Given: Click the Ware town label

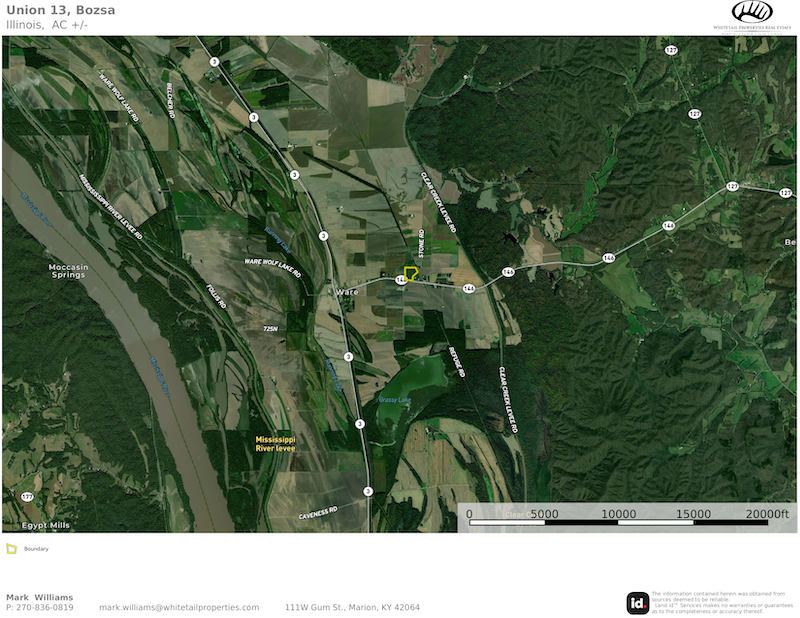Looking at the screenshot, I should coord(347,291).
